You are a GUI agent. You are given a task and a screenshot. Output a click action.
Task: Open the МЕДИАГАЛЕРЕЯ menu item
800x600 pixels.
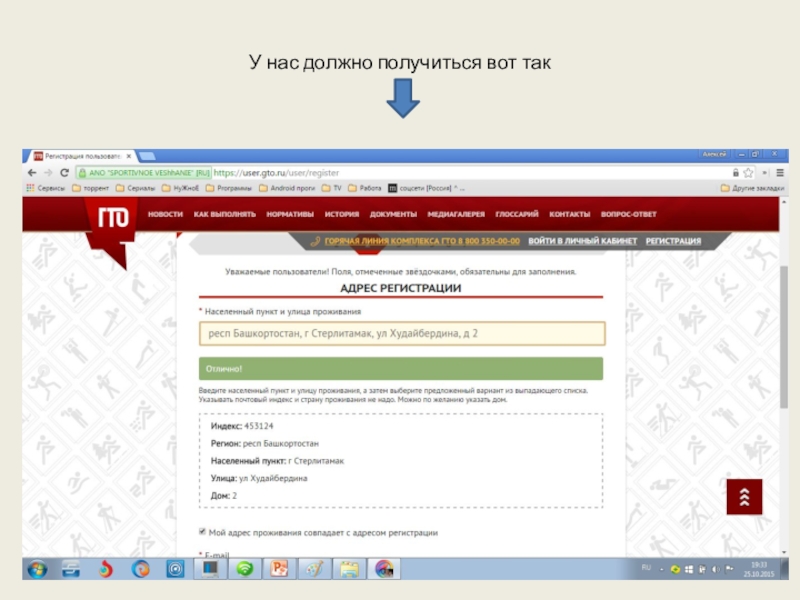[x=456, y=214]
